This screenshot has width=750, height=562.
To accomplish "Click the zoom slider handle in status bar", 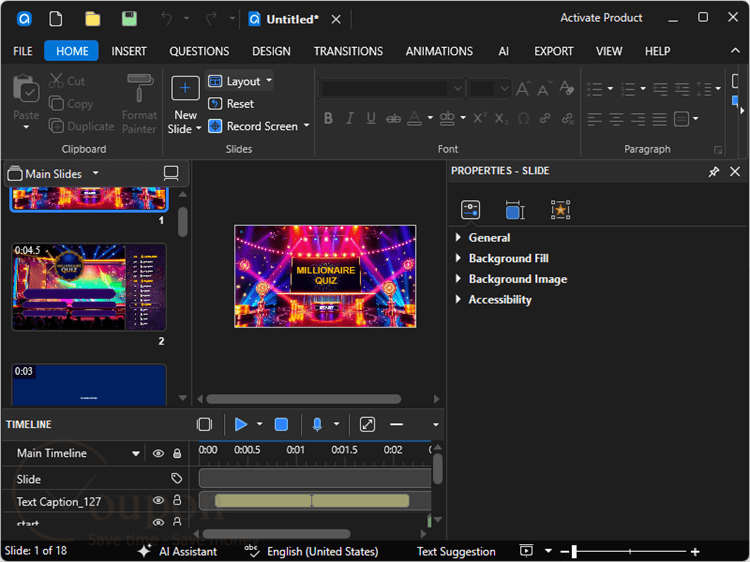I will tap(574, 551).
